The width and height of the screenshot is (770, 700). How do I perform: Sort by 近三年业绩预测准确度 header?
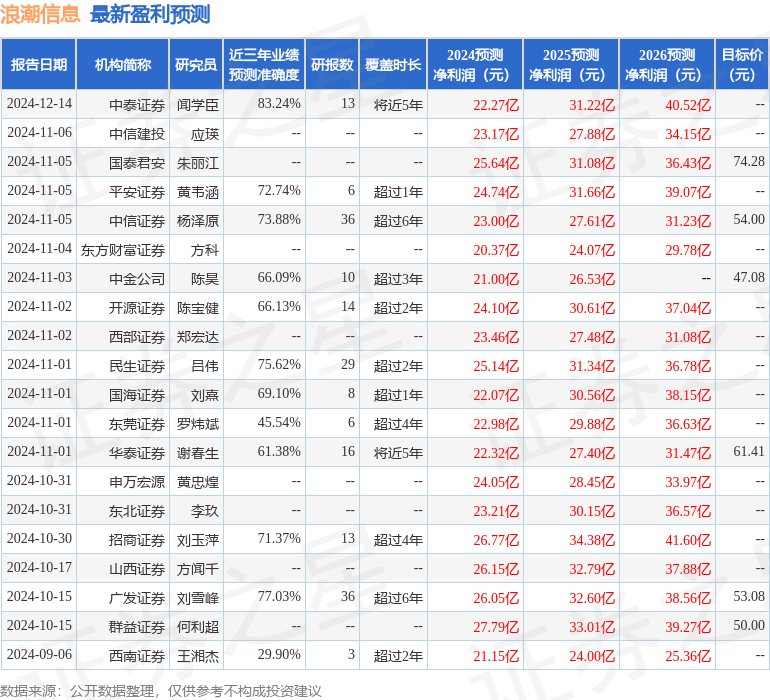[x=264, y=65]
